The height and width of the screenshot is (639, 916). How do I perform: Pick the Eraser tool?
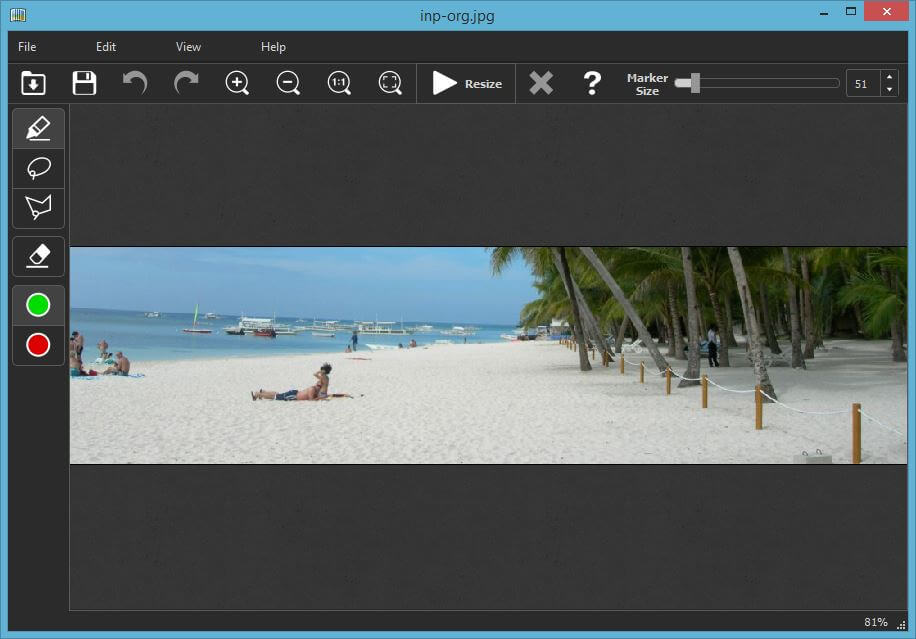(x=38, y=256)
